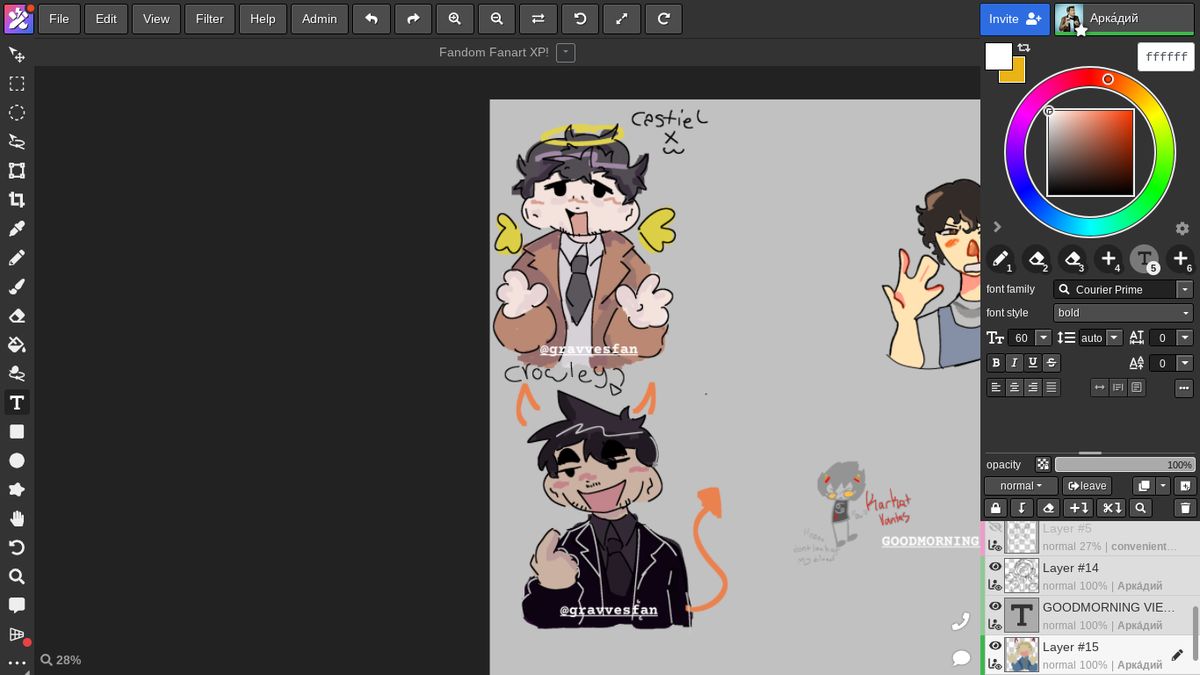Open the baseline shift dropdown
The image size is (1200, 675).
(1185, 363)
